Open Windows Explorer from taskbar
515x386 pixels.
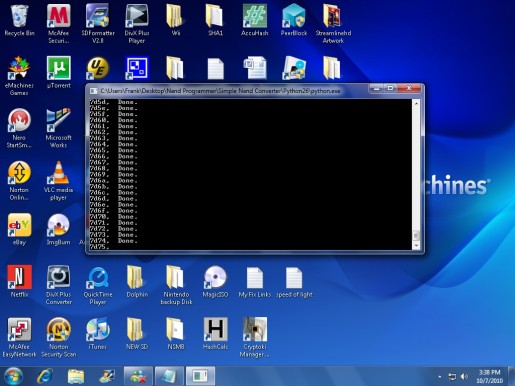tap(76, 376)
